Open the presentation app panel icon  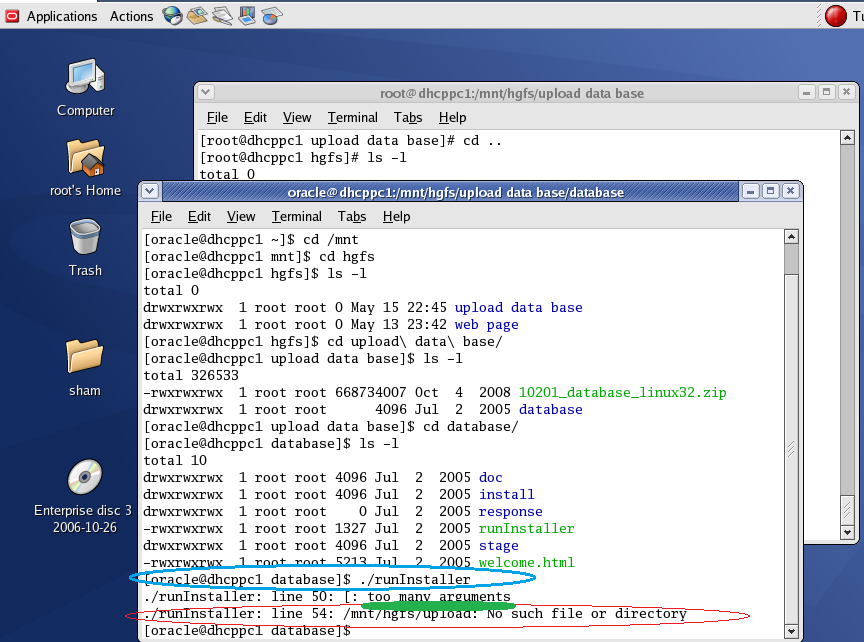(x=247, y=15)
